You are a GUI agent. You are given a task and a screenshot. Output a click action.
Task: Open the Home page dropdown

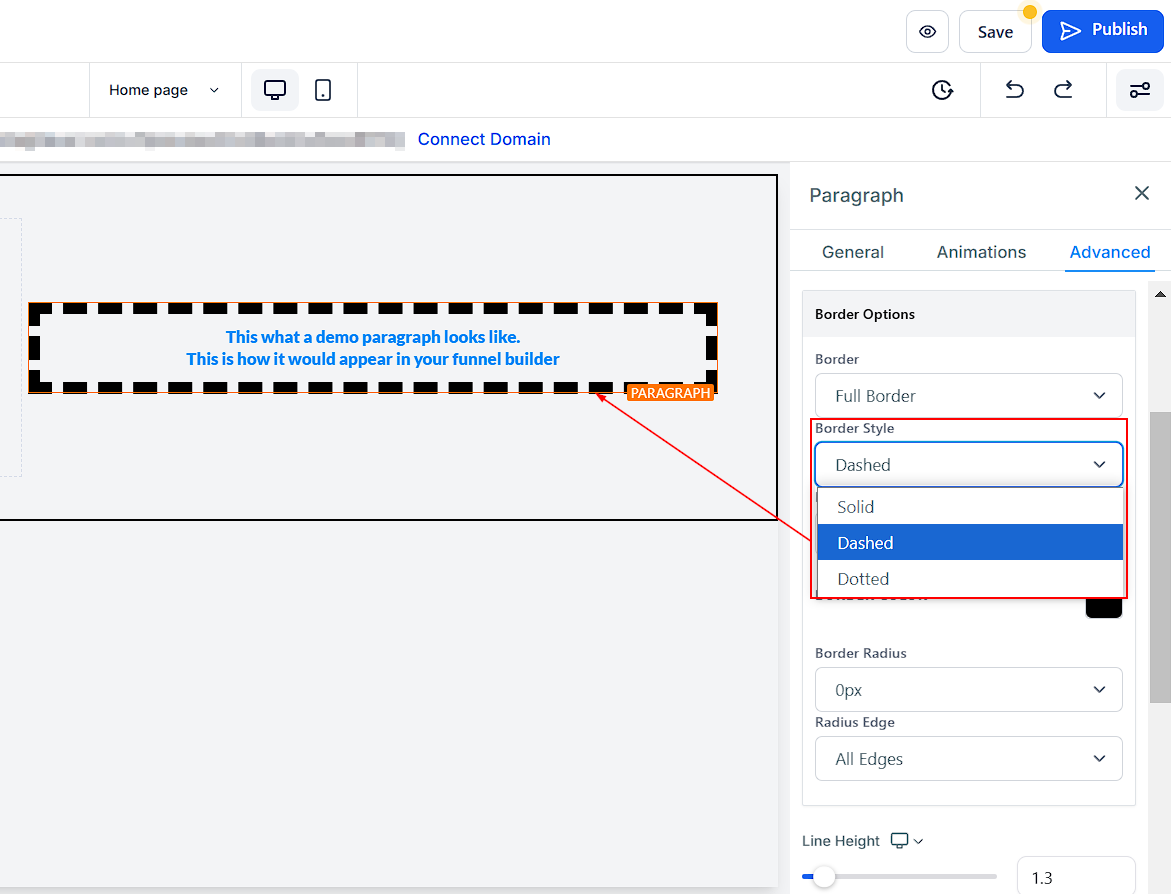tap(164, 90)
